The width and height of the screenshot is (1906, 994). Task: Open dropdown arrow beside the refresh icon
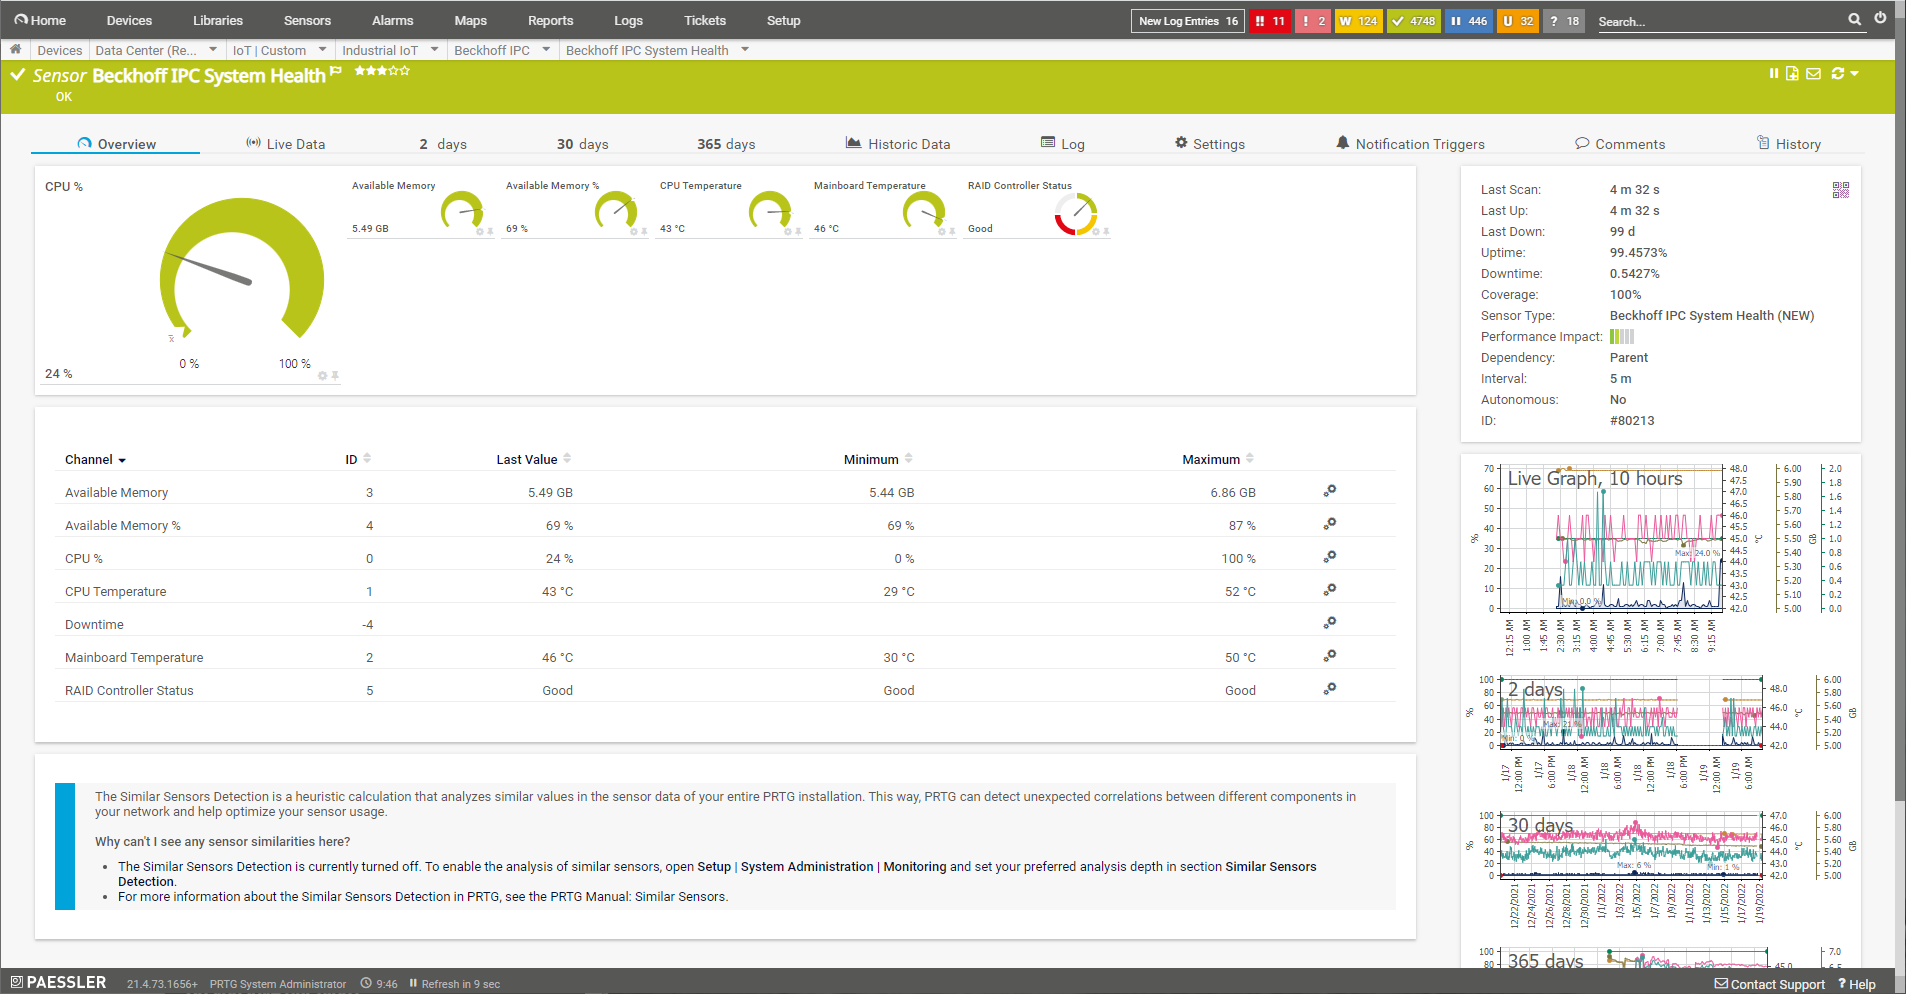coord(1855,73)
